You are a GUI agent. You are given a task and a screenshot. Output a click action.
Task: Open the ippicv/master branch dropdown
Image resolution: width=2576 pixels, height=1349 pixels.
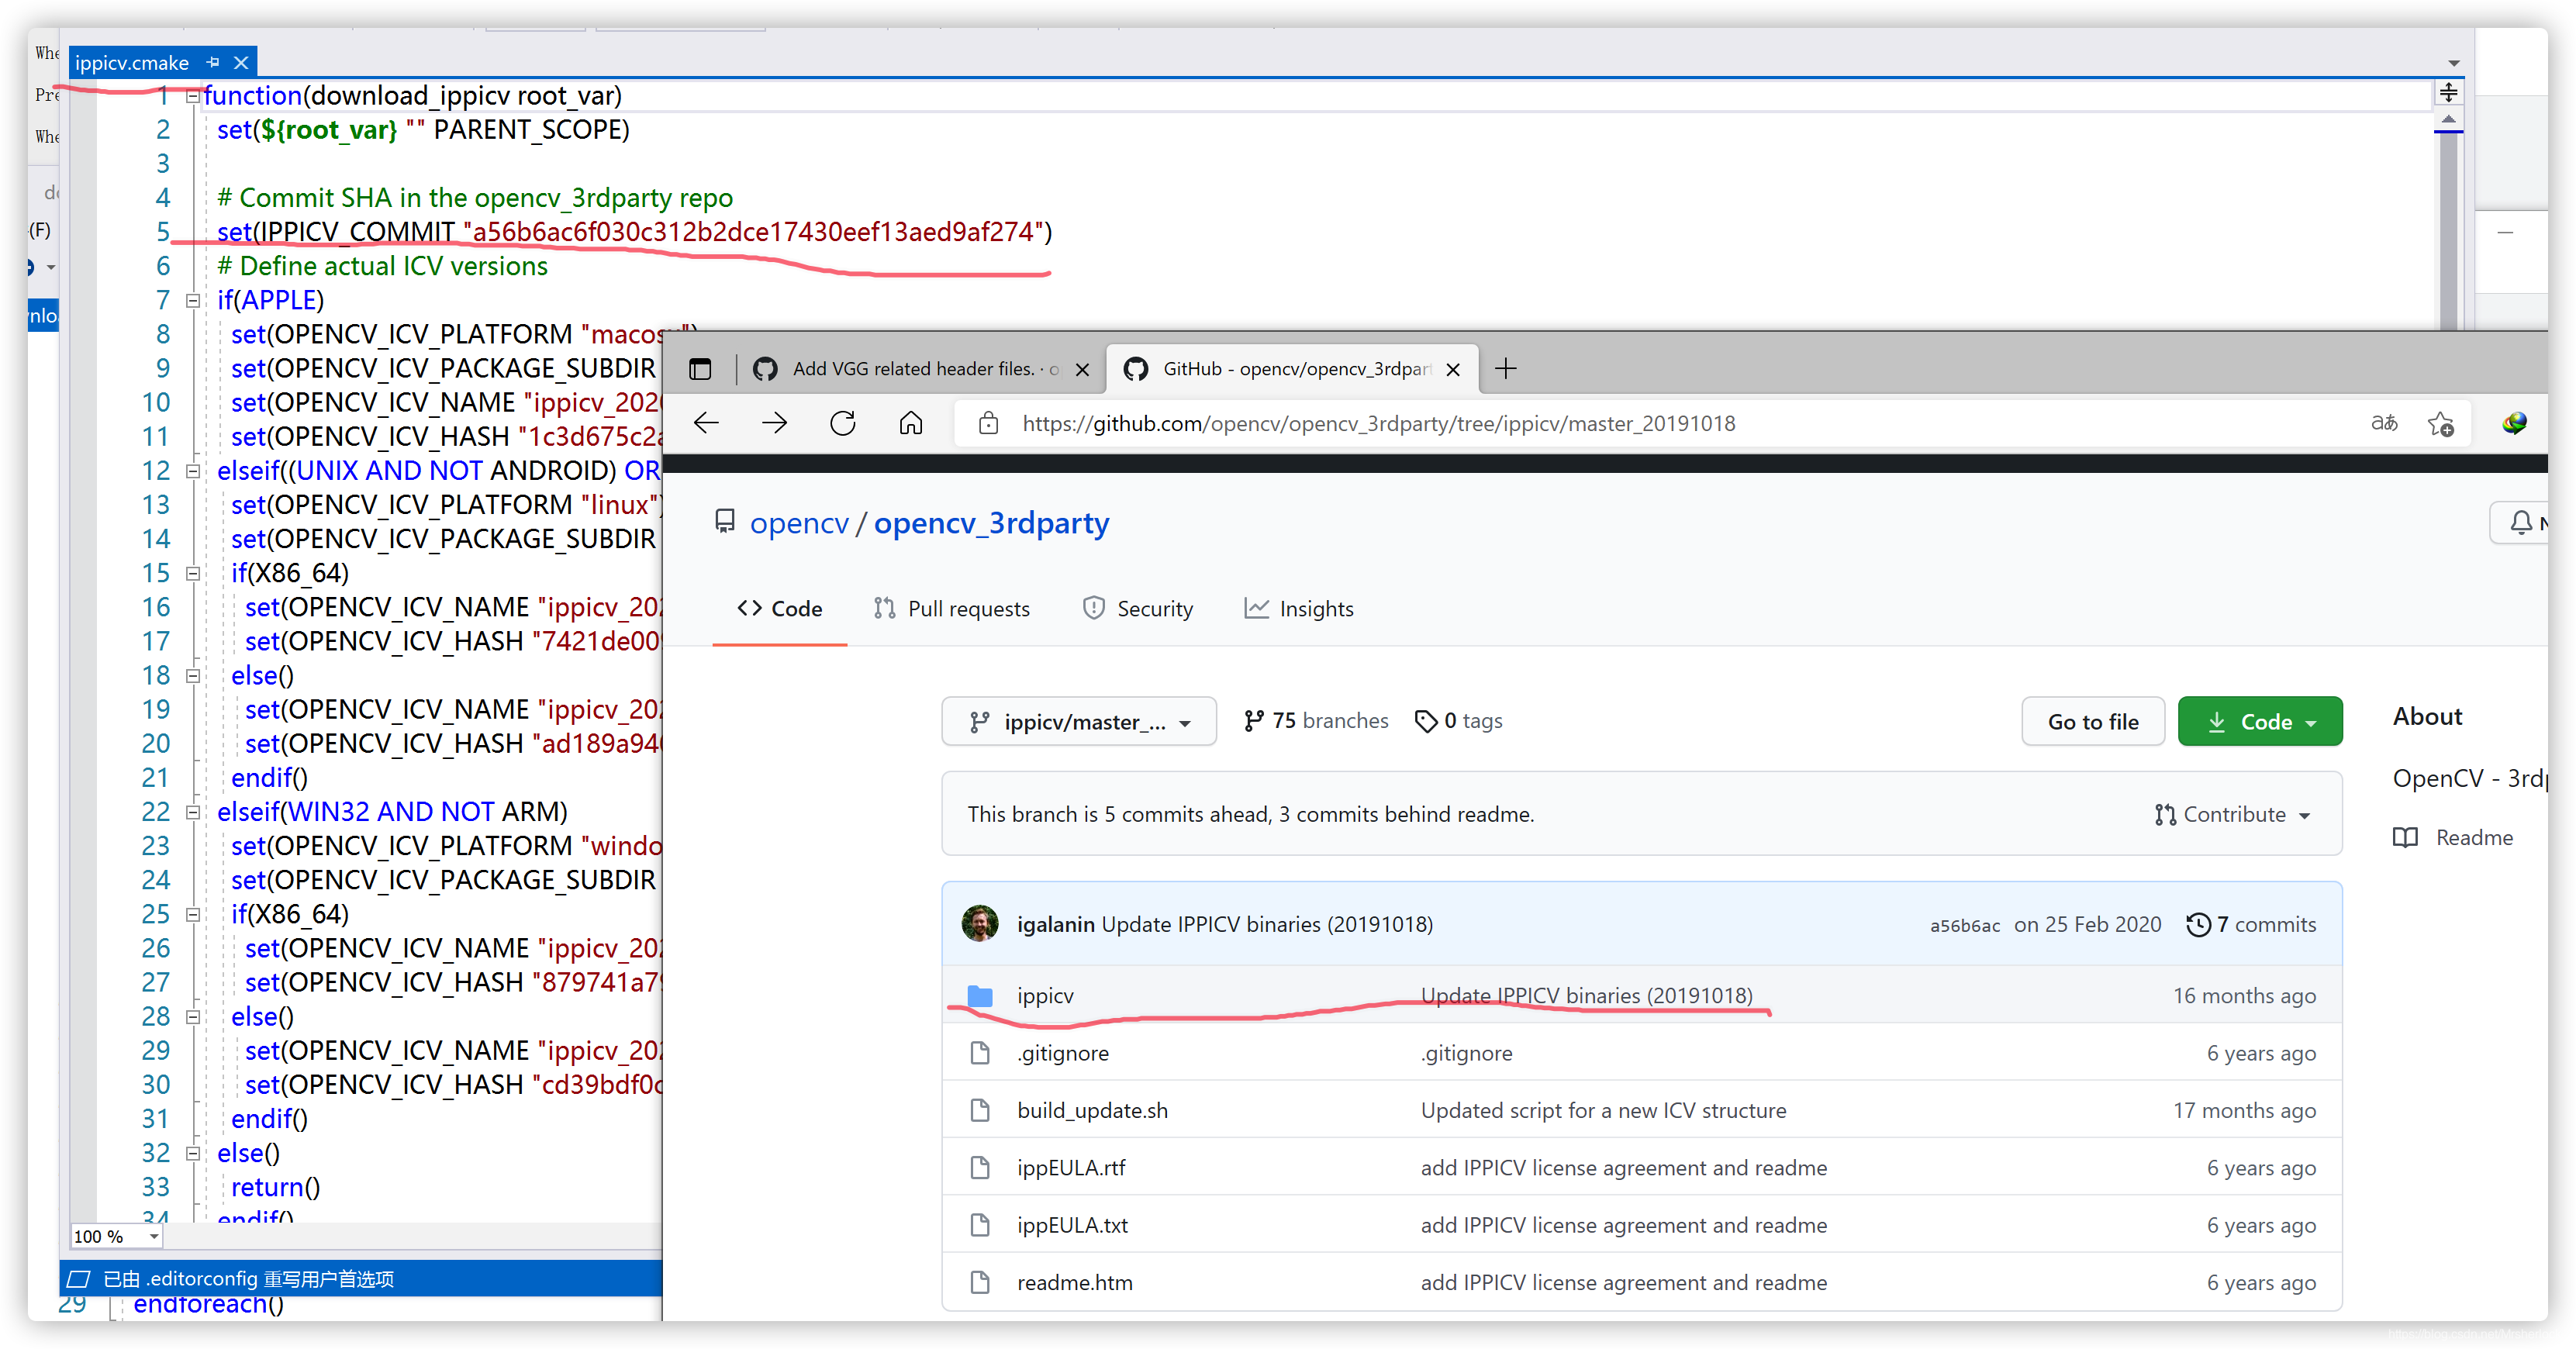pyautogui.click(x=1078, y=721)
